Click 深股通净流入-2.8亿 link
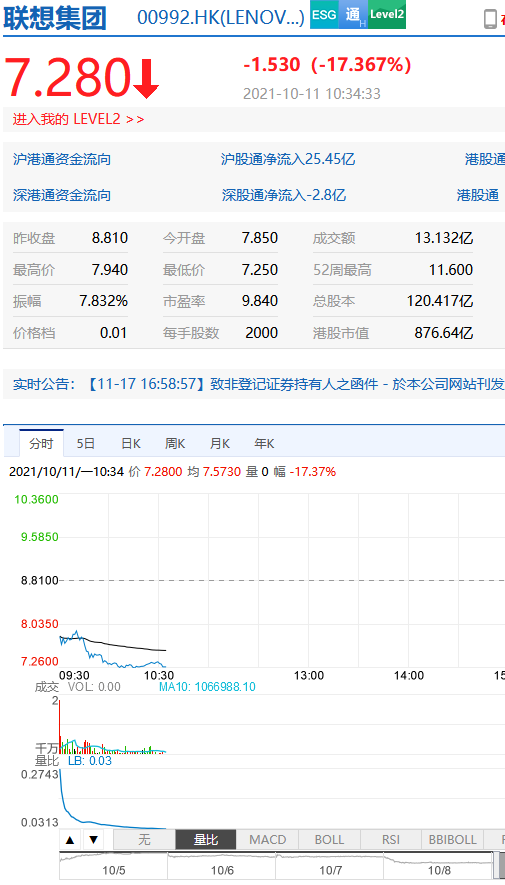 click(x=284, y=195)
